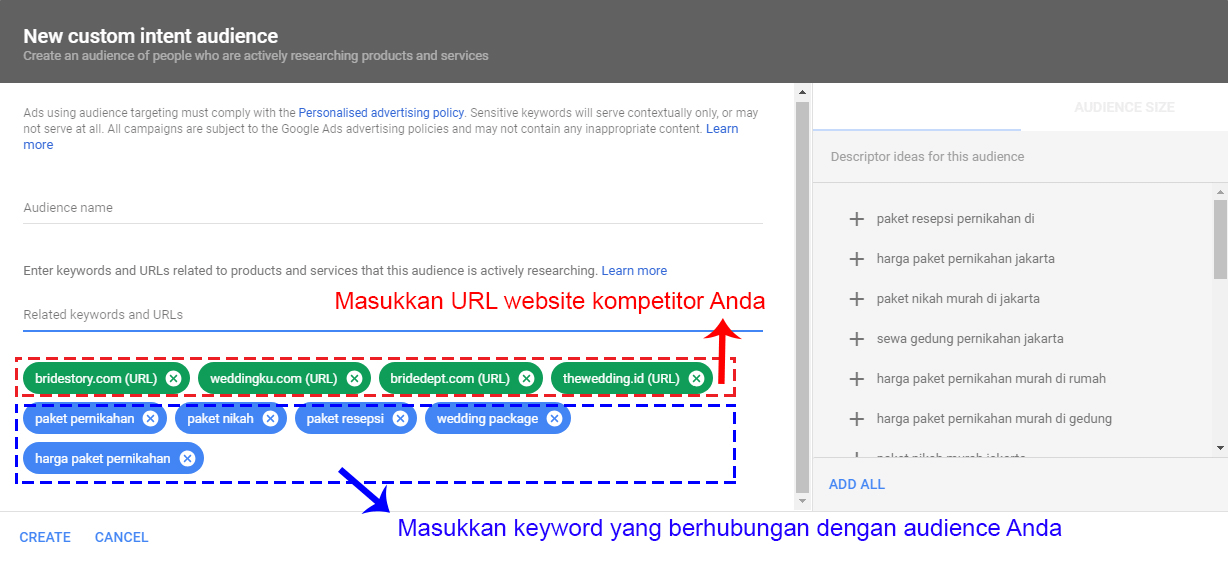Click the ADD ALL button
Image resolution: width=1228 pixels, height=562 pixels.
tap(857, 484)
